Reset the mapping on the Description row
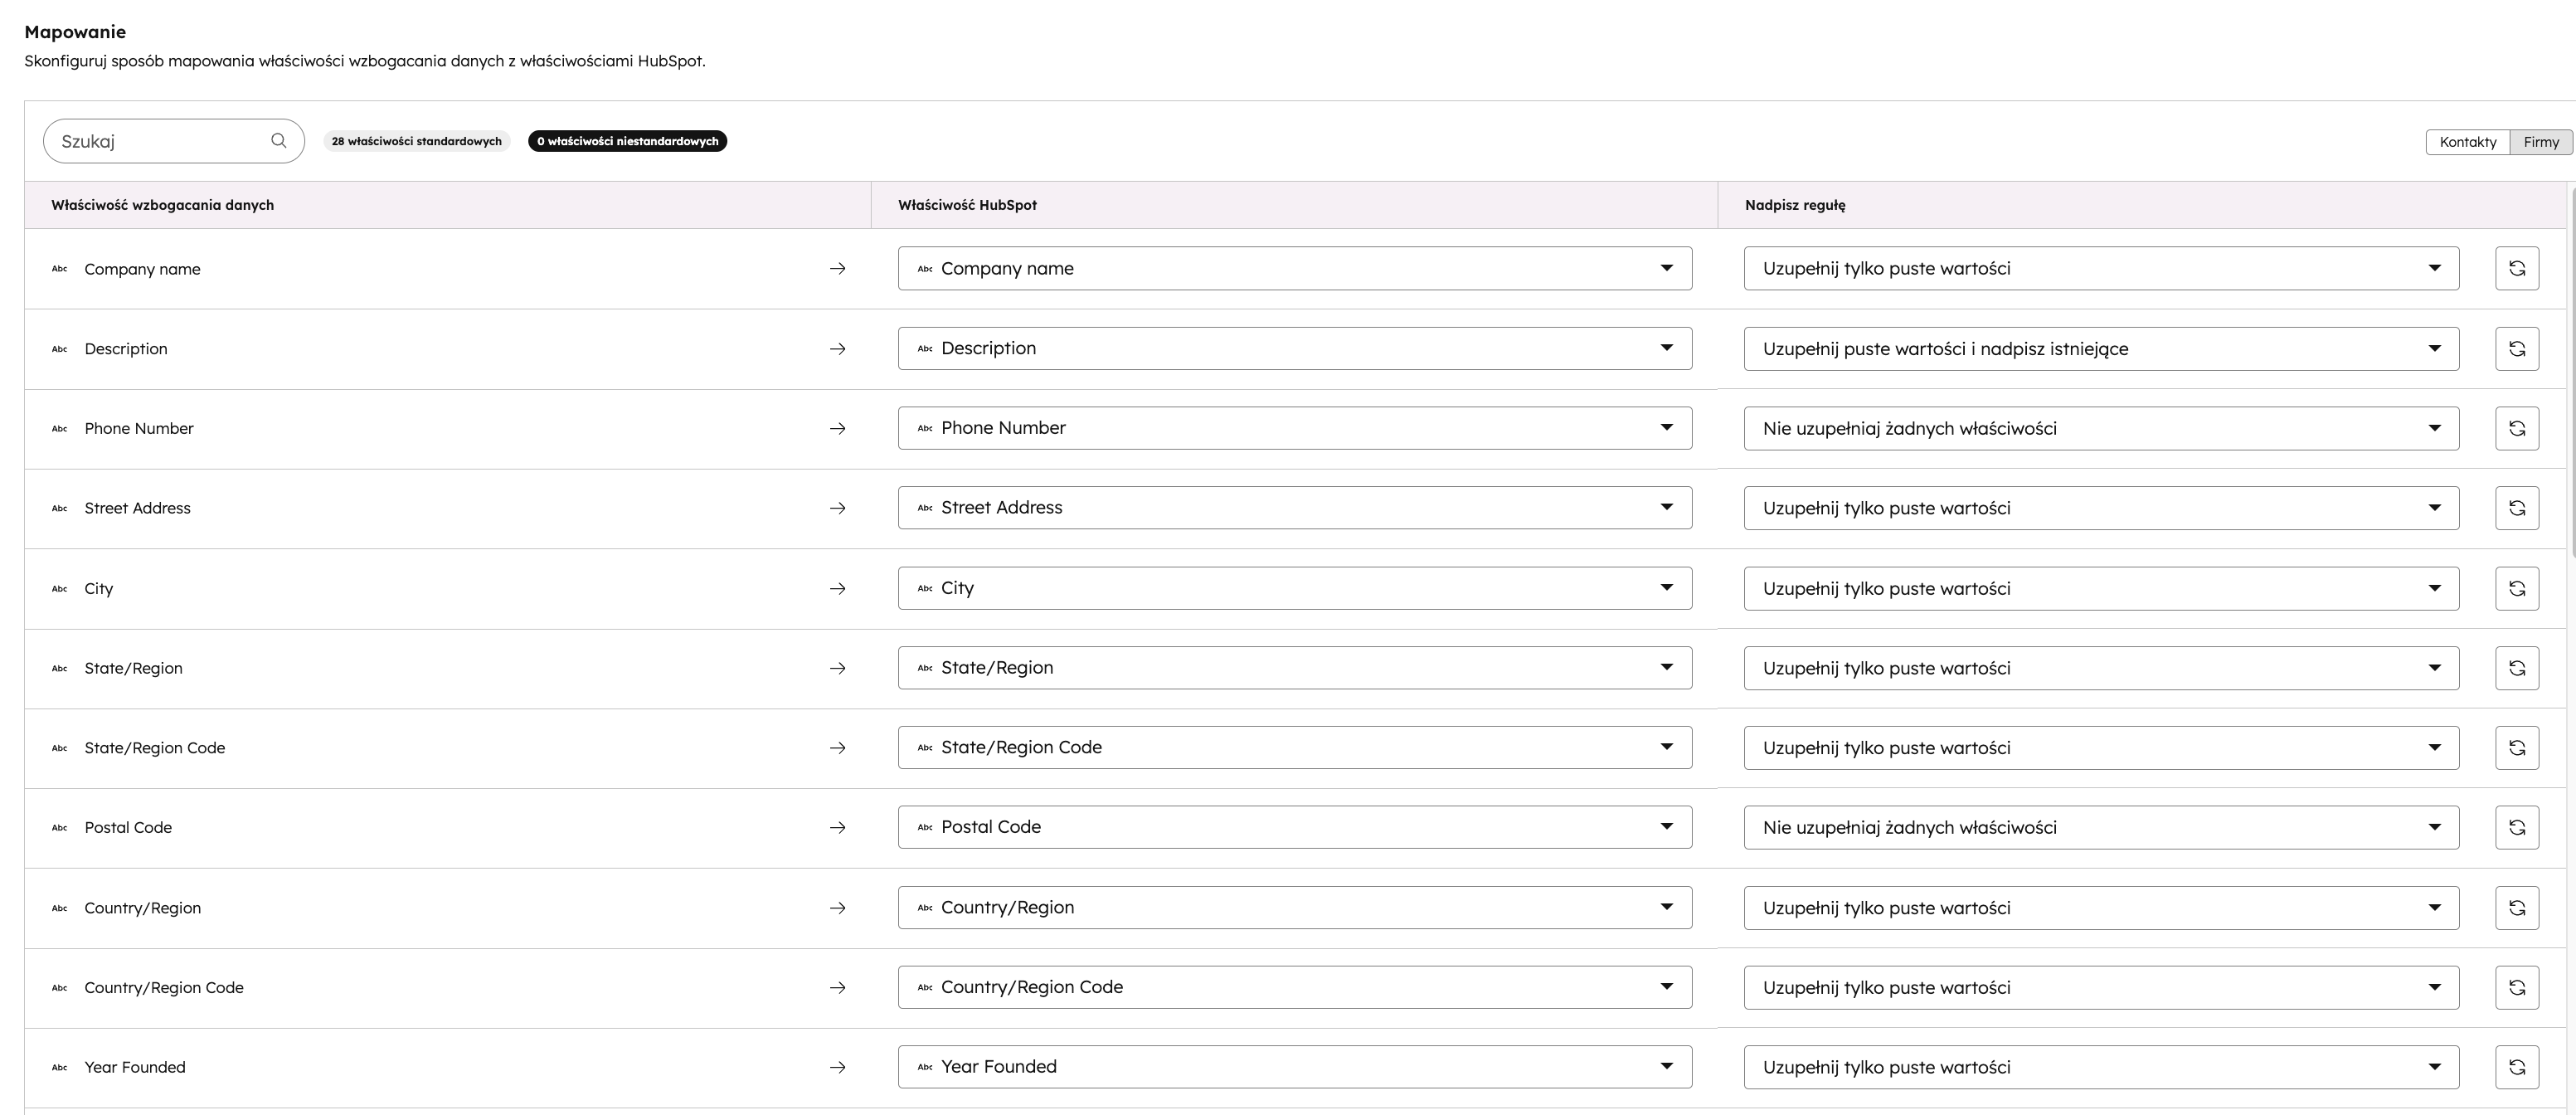2576x1115 pixels. click(x=2516, y=349)
